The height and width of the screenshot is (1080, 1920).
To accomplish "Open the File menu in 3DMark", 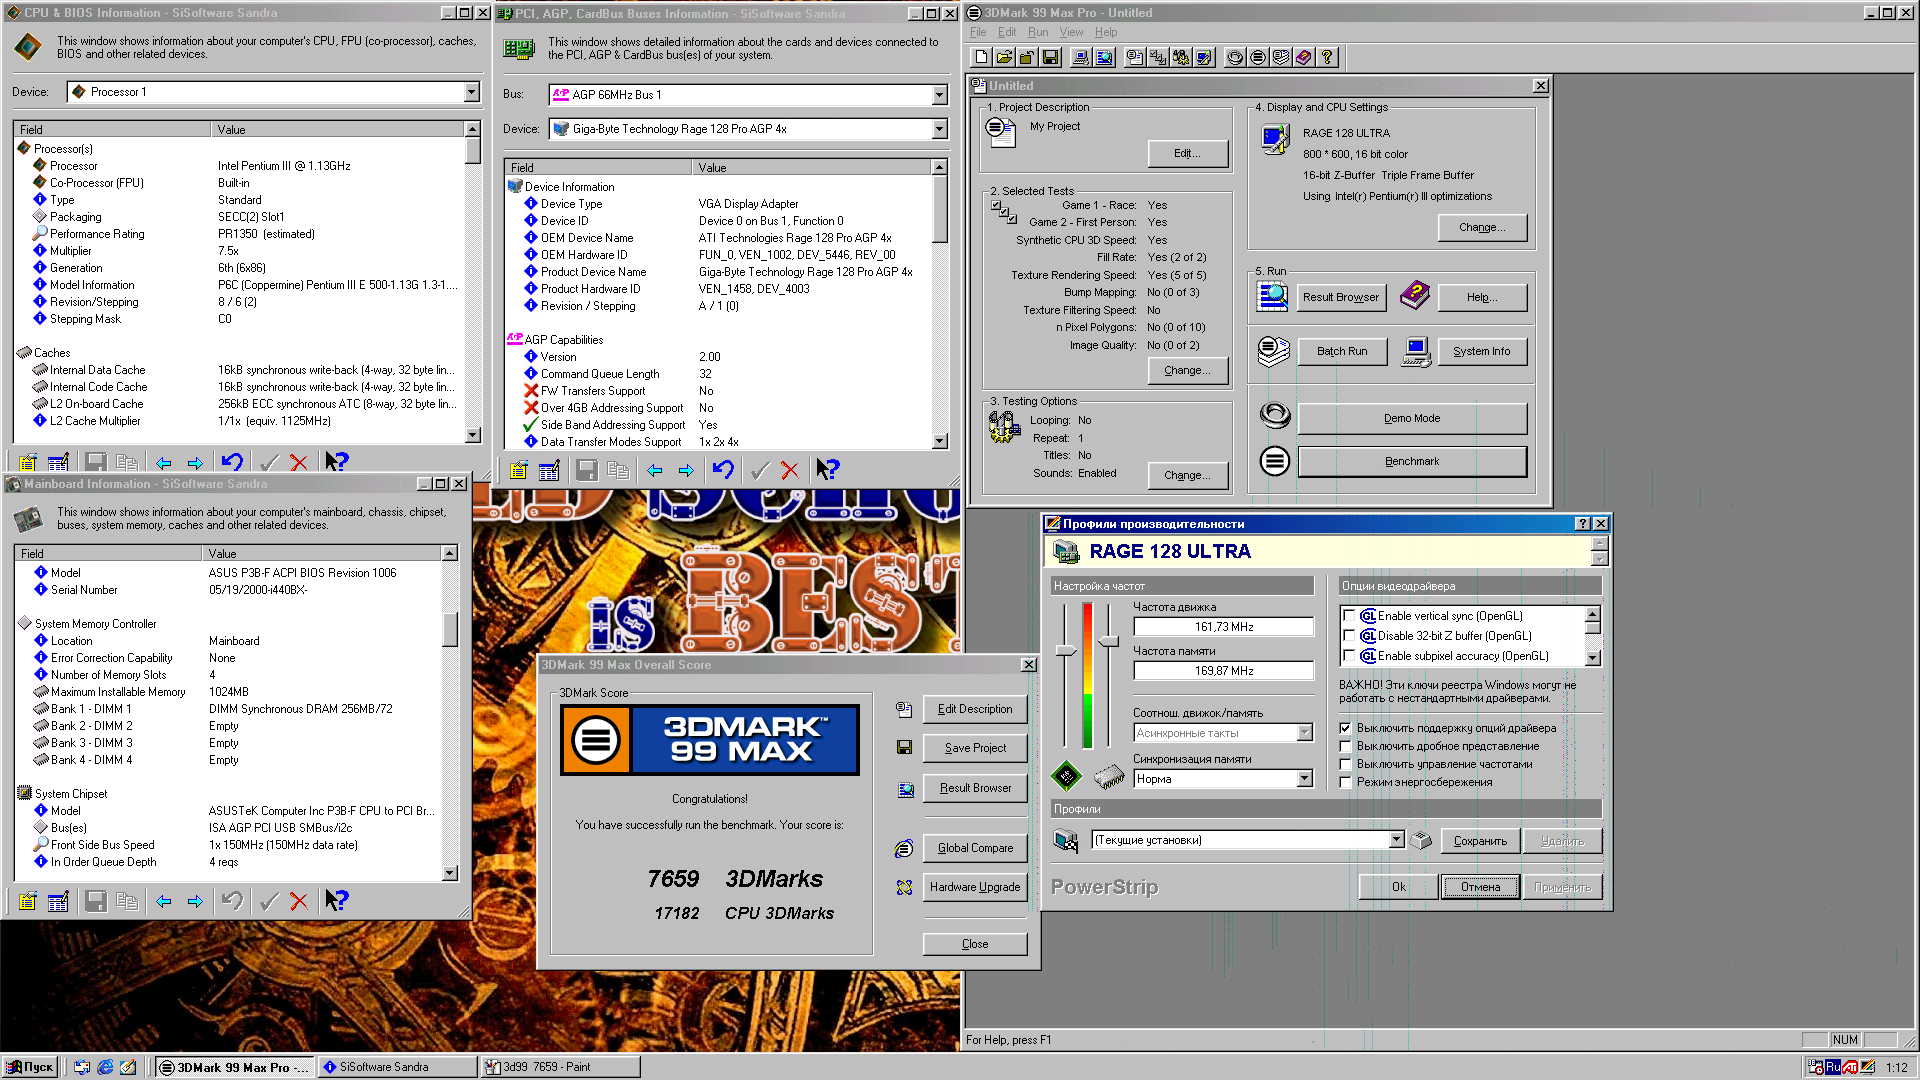I will [977, 32].
